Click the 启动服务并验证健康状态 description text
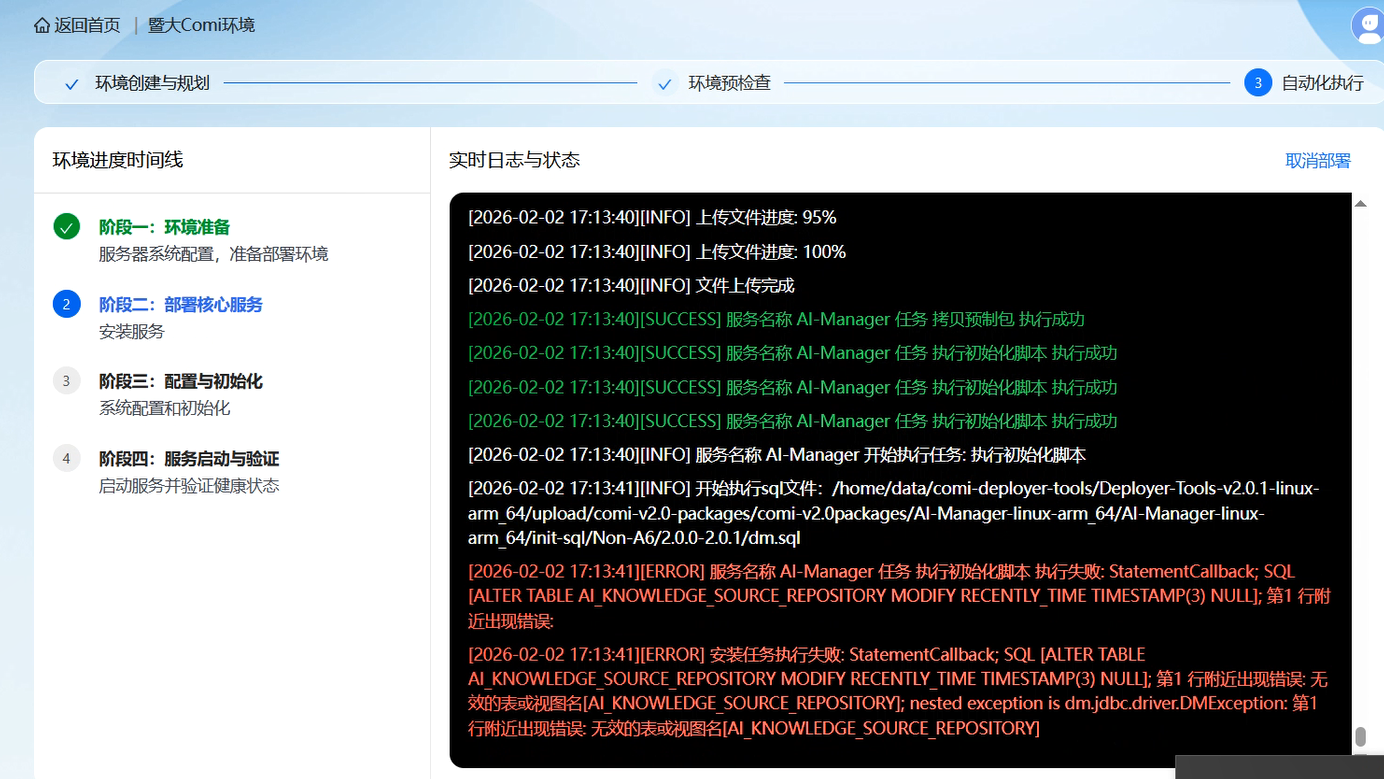Image resolution: width=1384 pixels, height=779 pixels. click(189, 486)
